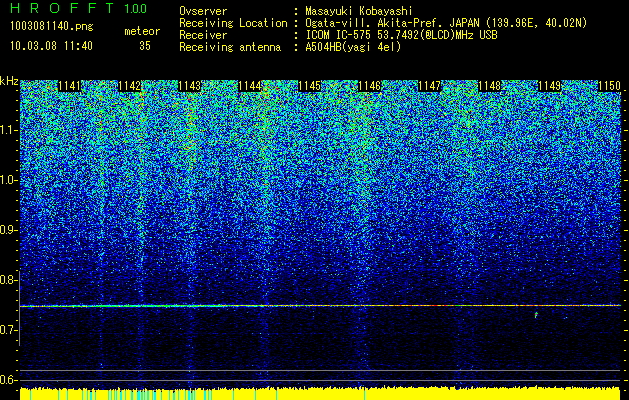Screen dimensions: 629x400
Task: Click the 1141 time marker
Action: [x=70, y=86]
